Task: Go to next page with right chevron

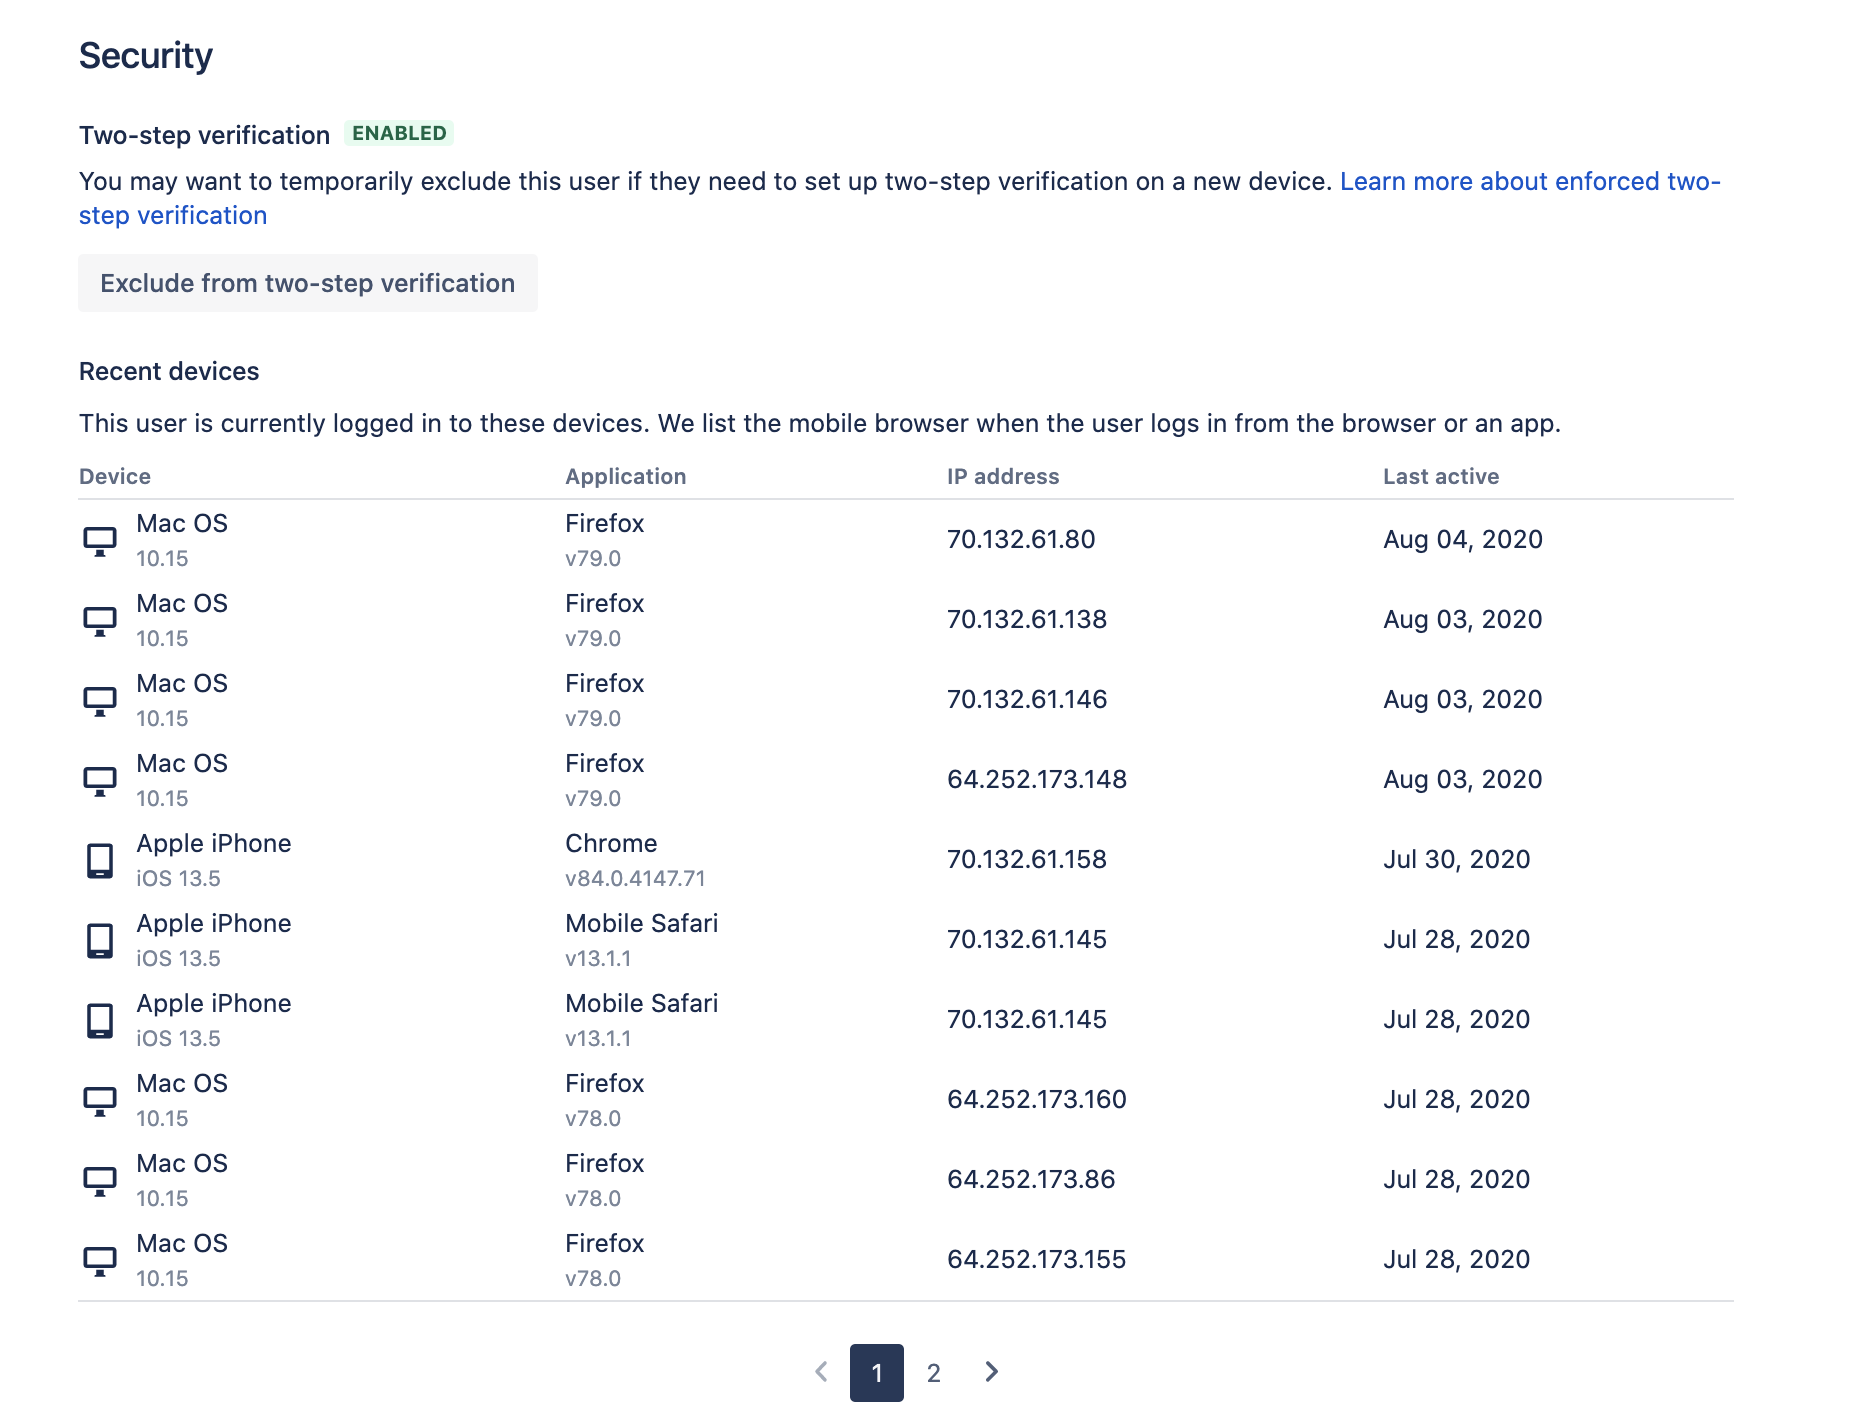Action: pos(991,1372)
